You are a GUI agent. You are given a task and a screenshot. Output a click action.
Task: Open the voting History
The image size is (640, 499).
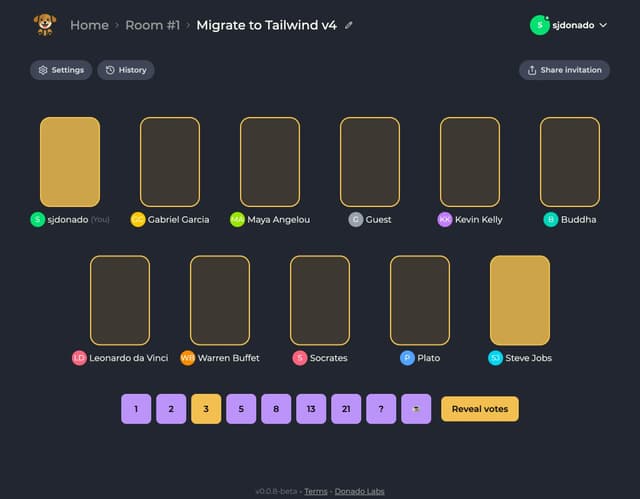click(126, 70)
